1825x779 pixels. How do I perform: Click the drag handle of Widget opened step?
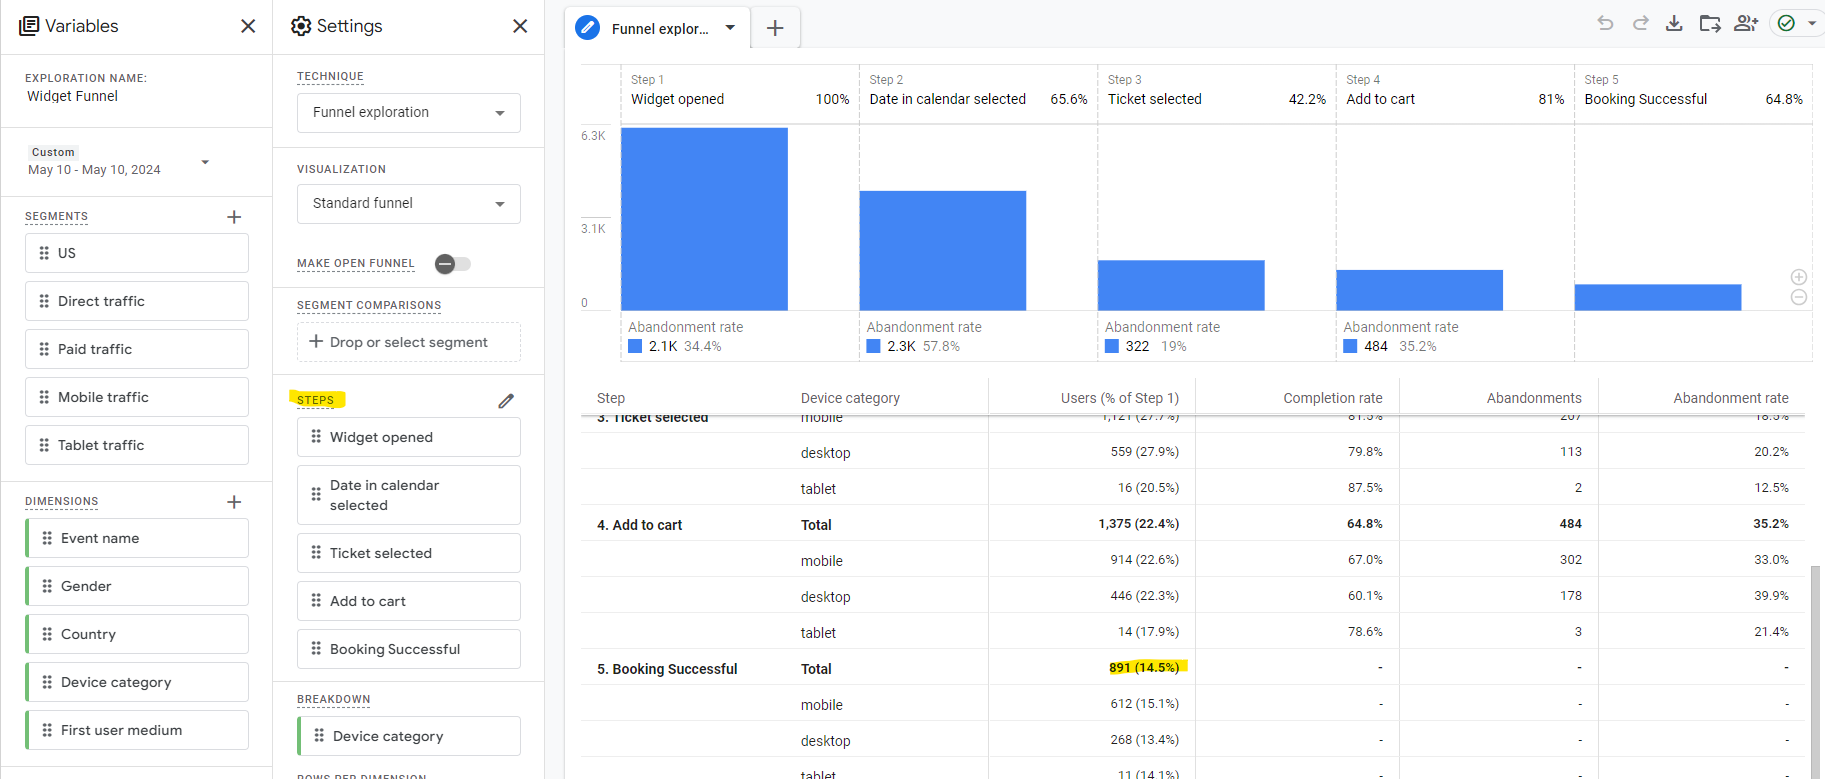316,436
